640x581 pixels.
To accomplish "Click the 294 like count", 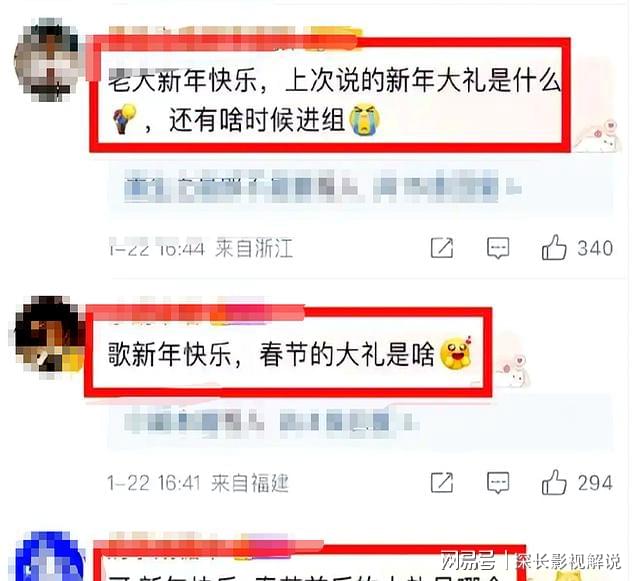I will (595, 483).
